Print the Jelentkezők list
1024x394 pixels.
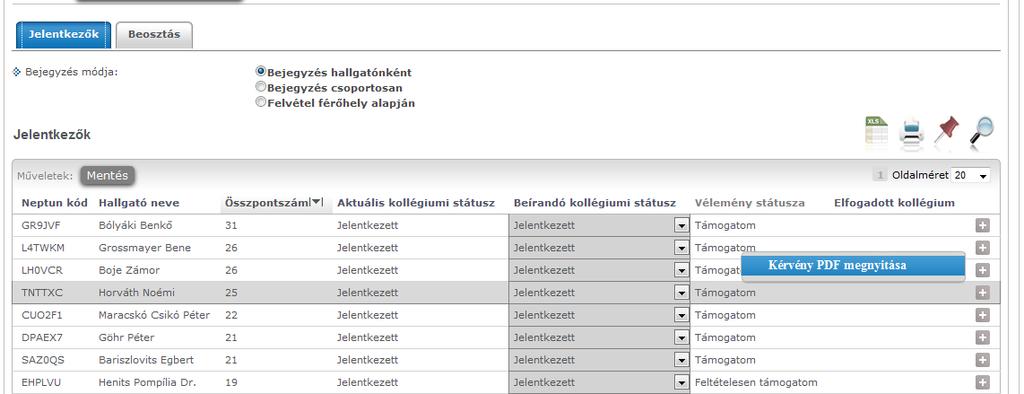click(x=912, y=131)
